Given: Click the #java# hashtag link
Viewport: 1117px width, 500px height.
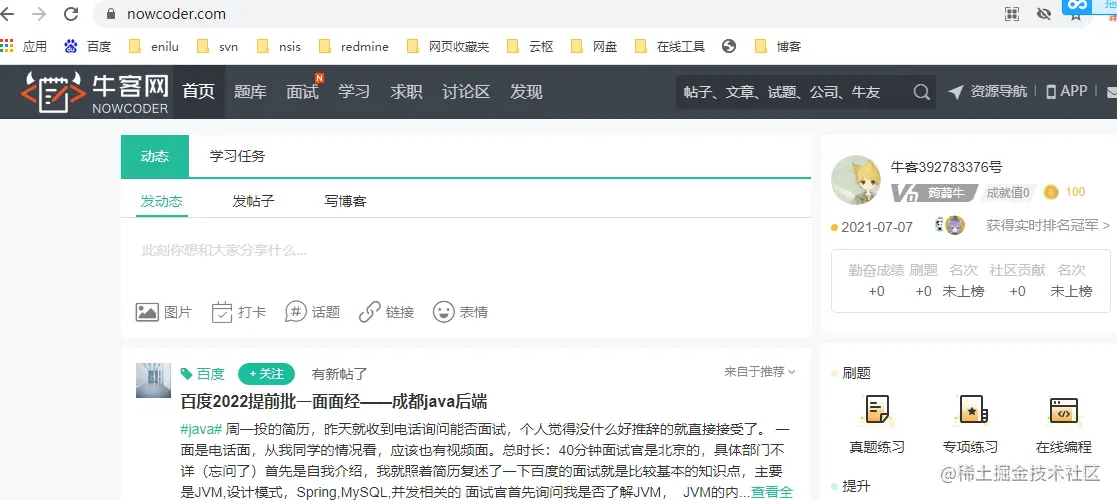Looking at the screenshot, I should tap(201, 429).
